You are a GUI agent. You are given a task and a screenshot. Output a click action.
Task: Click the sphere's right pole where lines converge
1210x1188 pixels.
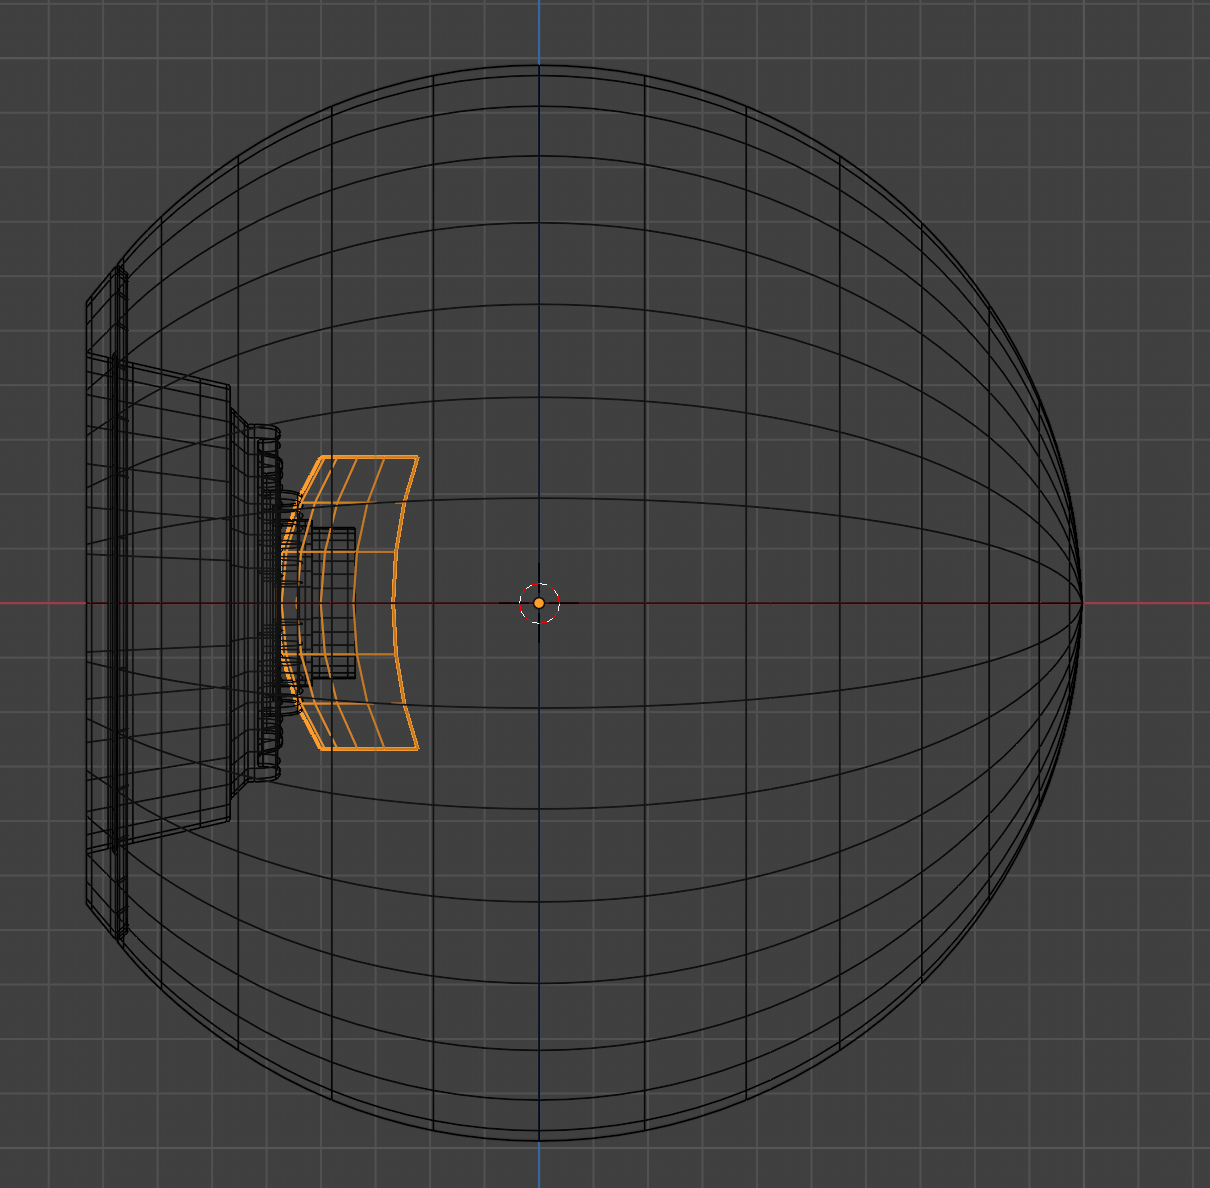pos(1081,603)
